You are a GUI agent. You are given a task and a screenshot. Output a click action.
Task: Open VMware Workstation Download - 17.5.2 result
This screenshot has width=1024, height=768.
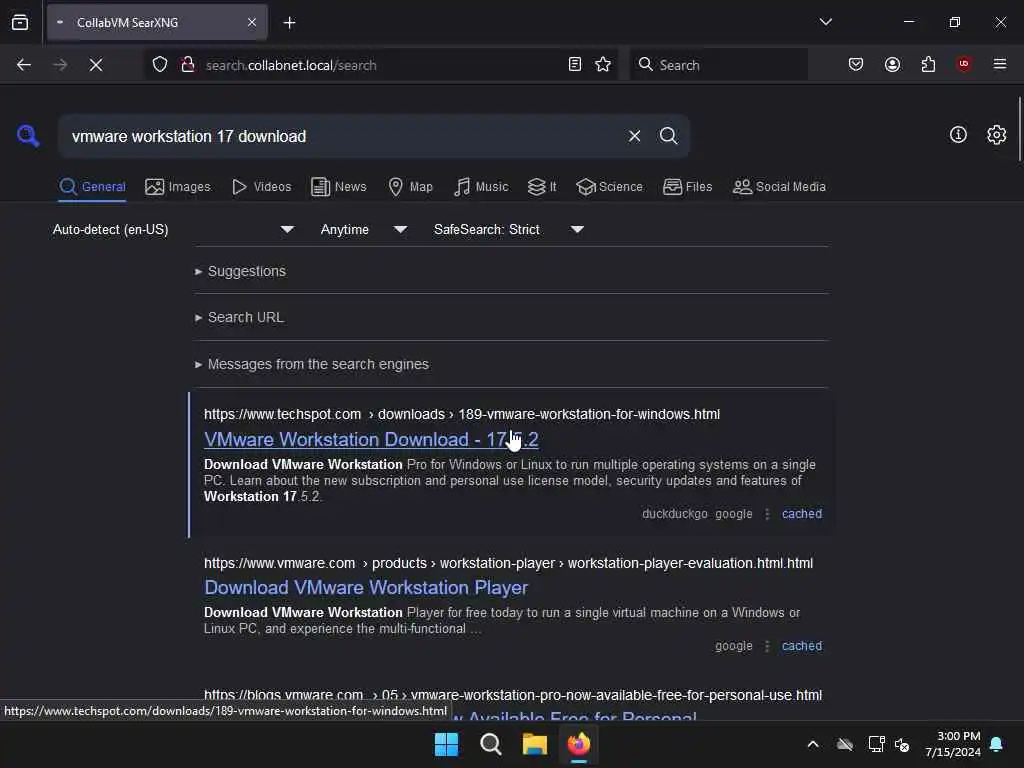coord(371,440)
